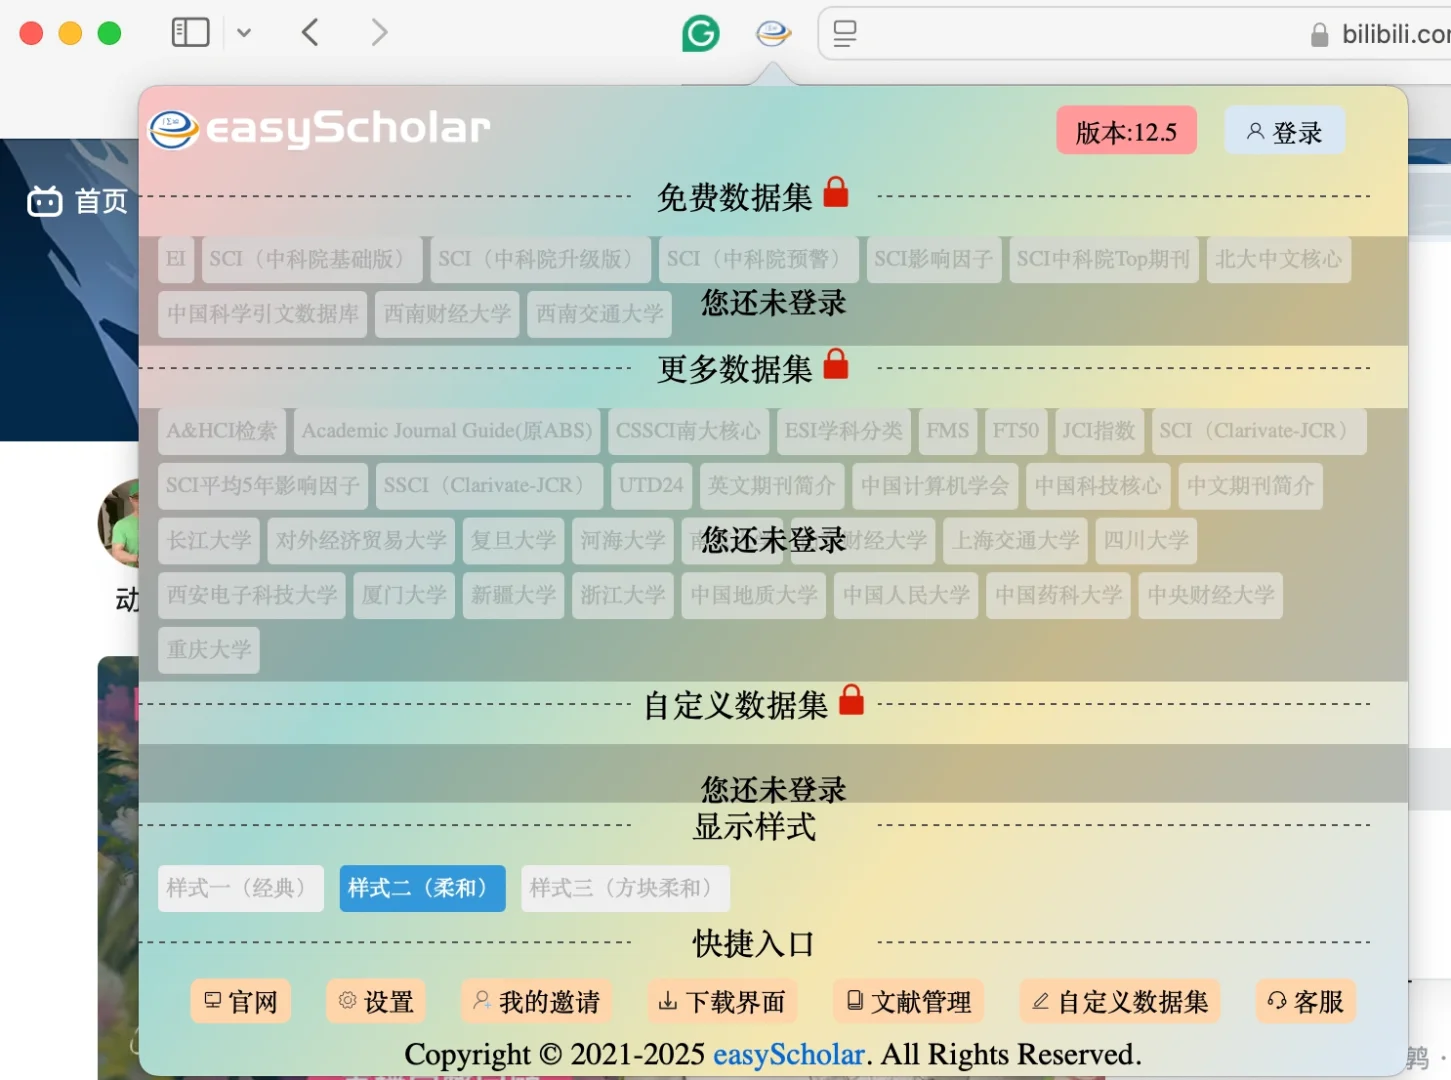
Task: Open 我的邀请 invitation page
Action: pos(536,1001)
